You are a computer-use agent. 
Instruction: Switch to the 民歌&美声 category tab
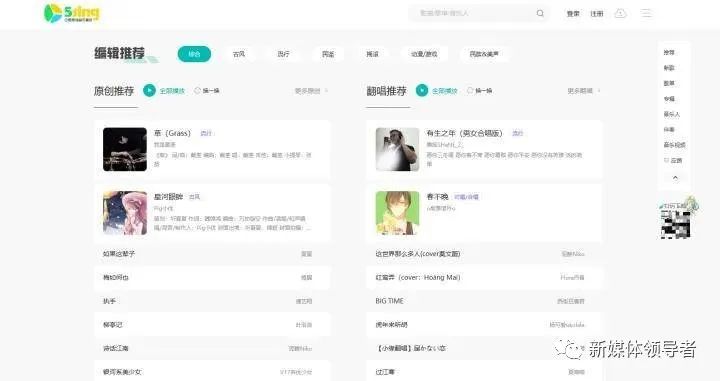484,54
